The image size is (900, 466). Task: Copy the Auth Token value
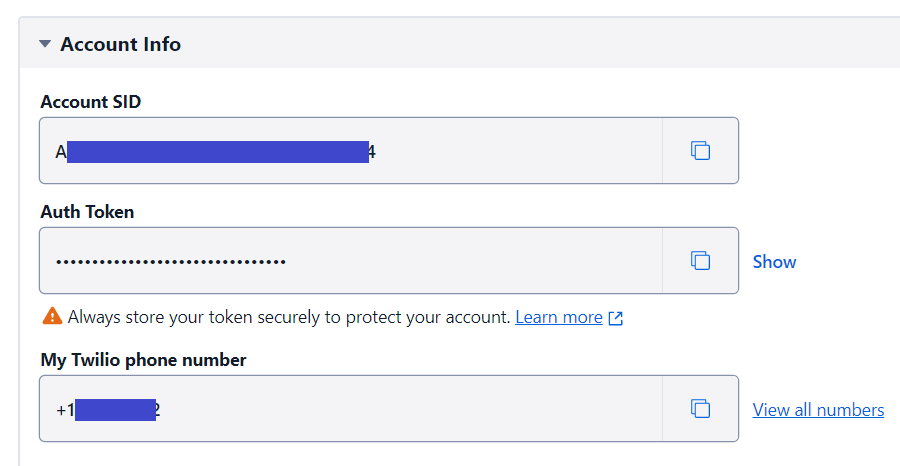tap(700, 261)
